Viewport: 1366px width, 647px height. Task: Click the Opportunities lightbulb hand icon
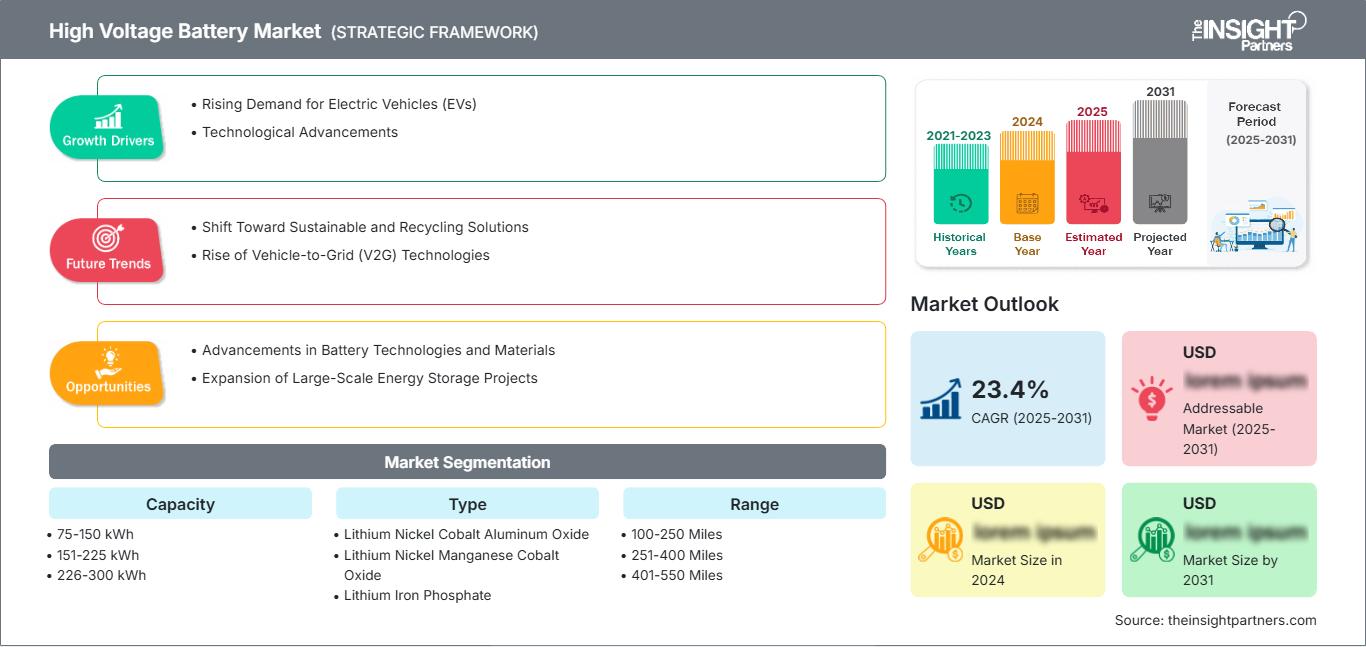[x=108, y=360]
